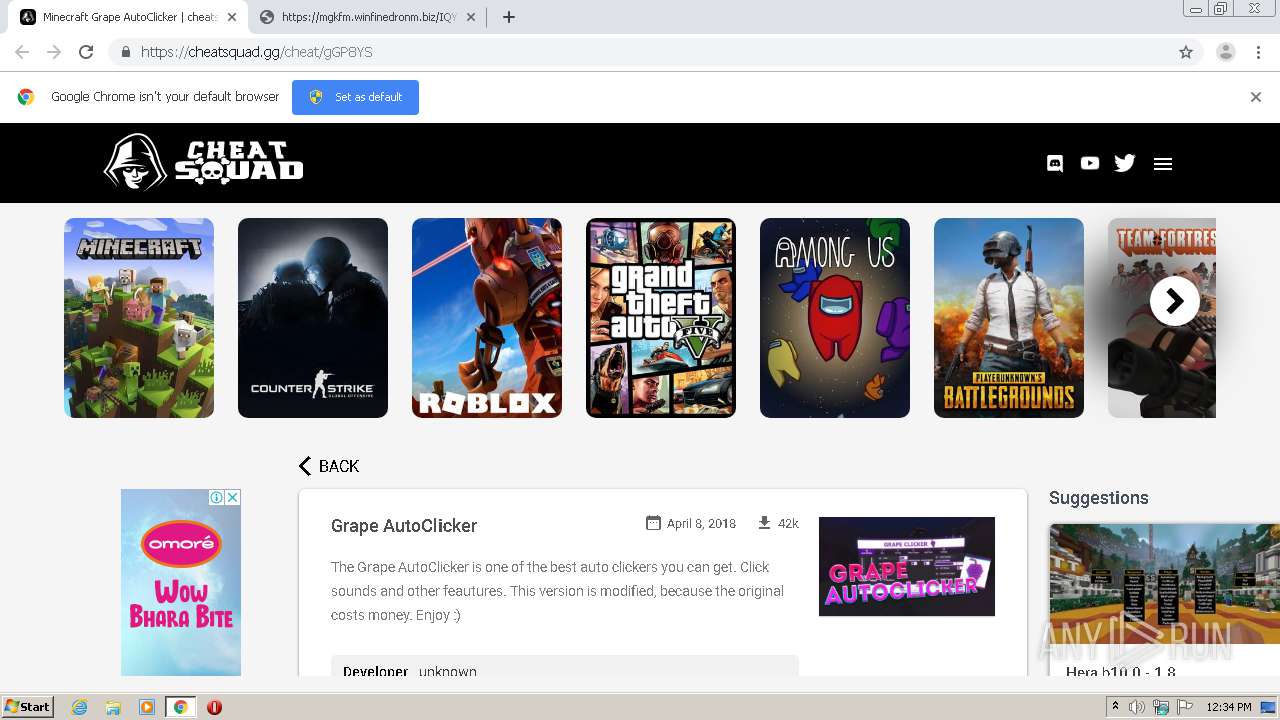This screenshot has width=1280, height=720.
Task: Reload the page with the refresh icon
Action: [x=86, y=52]
